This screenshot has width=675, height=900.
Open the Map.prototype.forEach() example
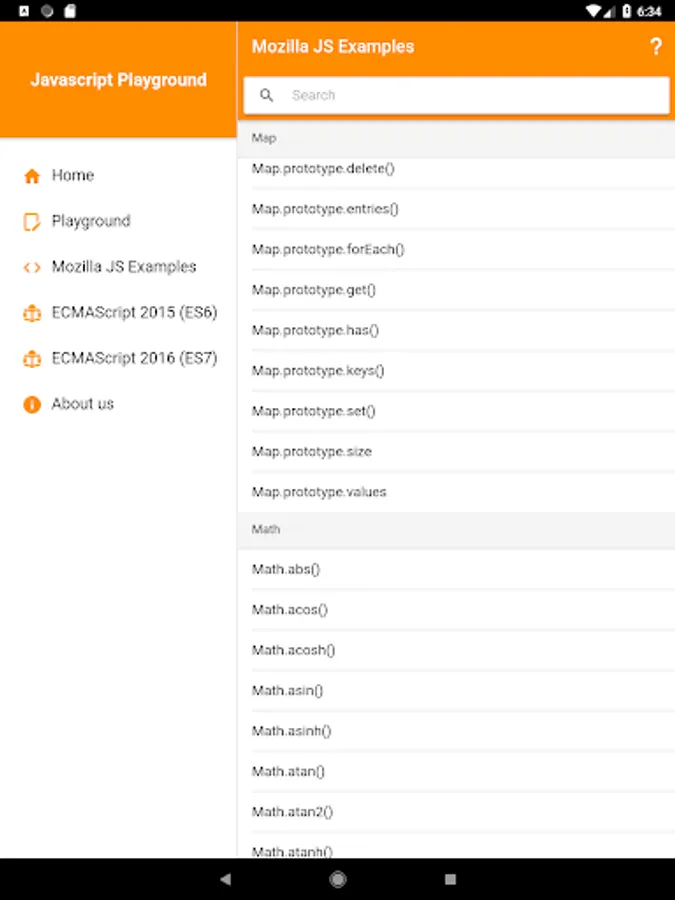456,250
